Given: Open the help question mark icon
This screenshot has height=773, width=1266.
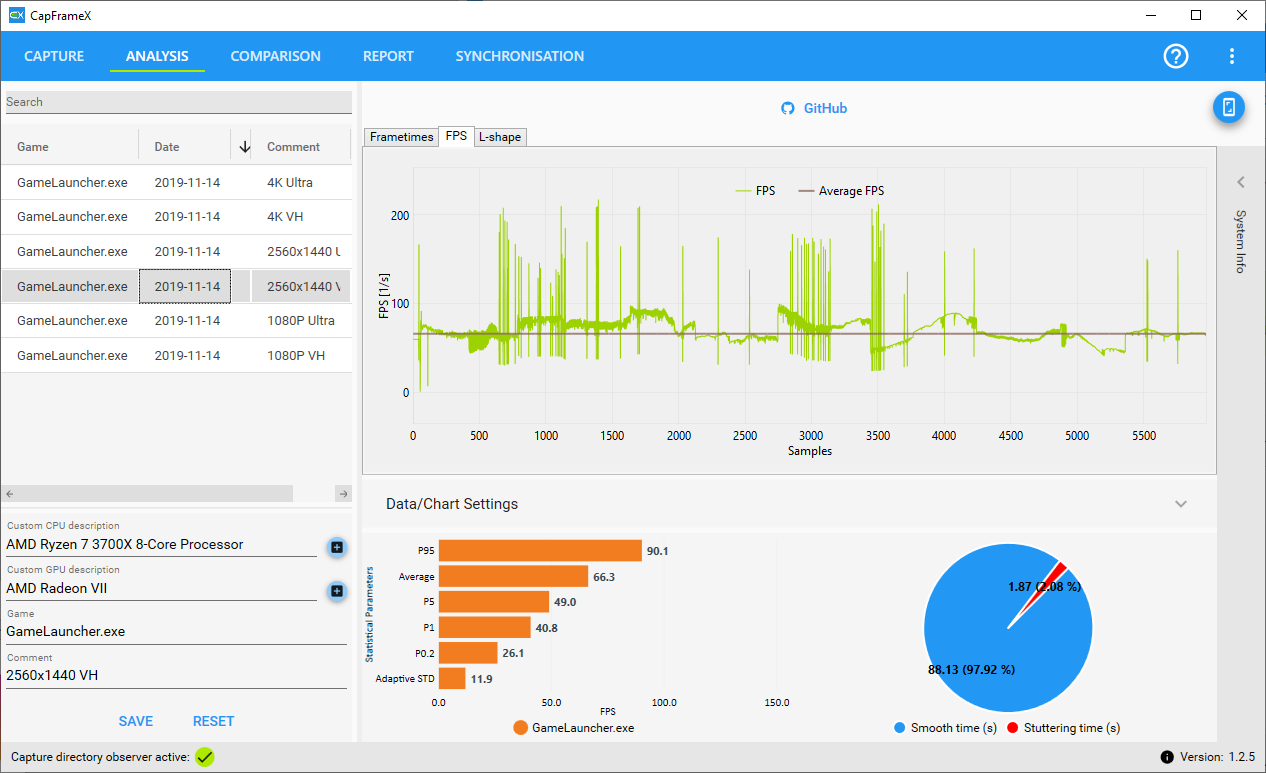Looking at the screenshot, I should [x=1176, y=56].
